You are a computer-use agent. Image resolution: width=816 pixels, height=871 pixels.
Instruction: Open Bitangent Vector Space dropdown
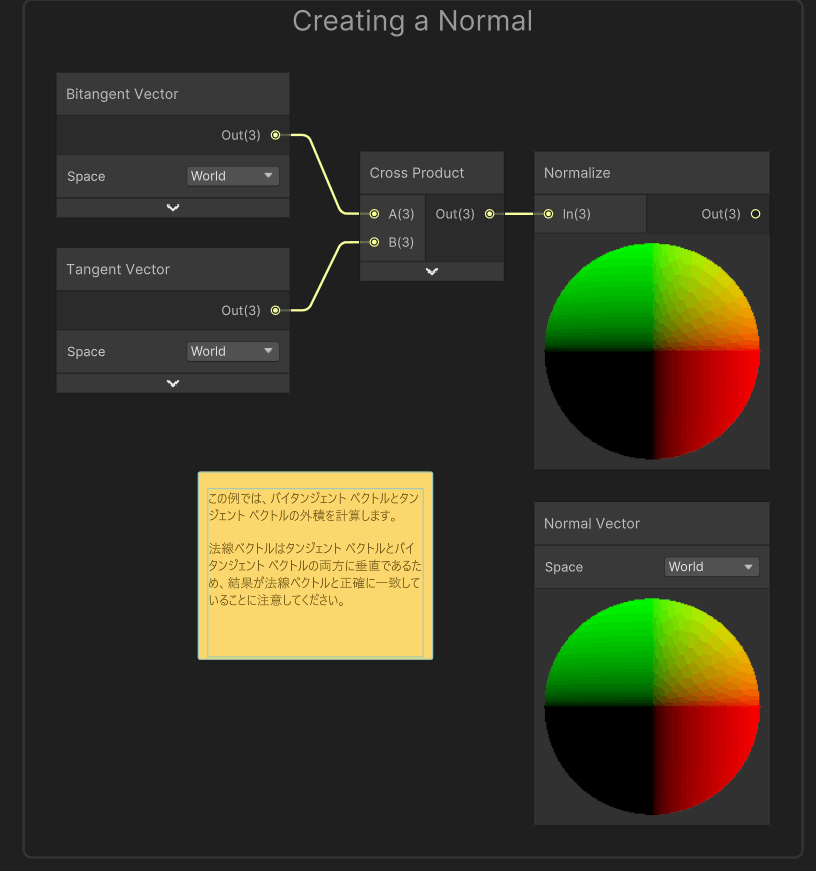pyautogui.click(x=233, y=176)
